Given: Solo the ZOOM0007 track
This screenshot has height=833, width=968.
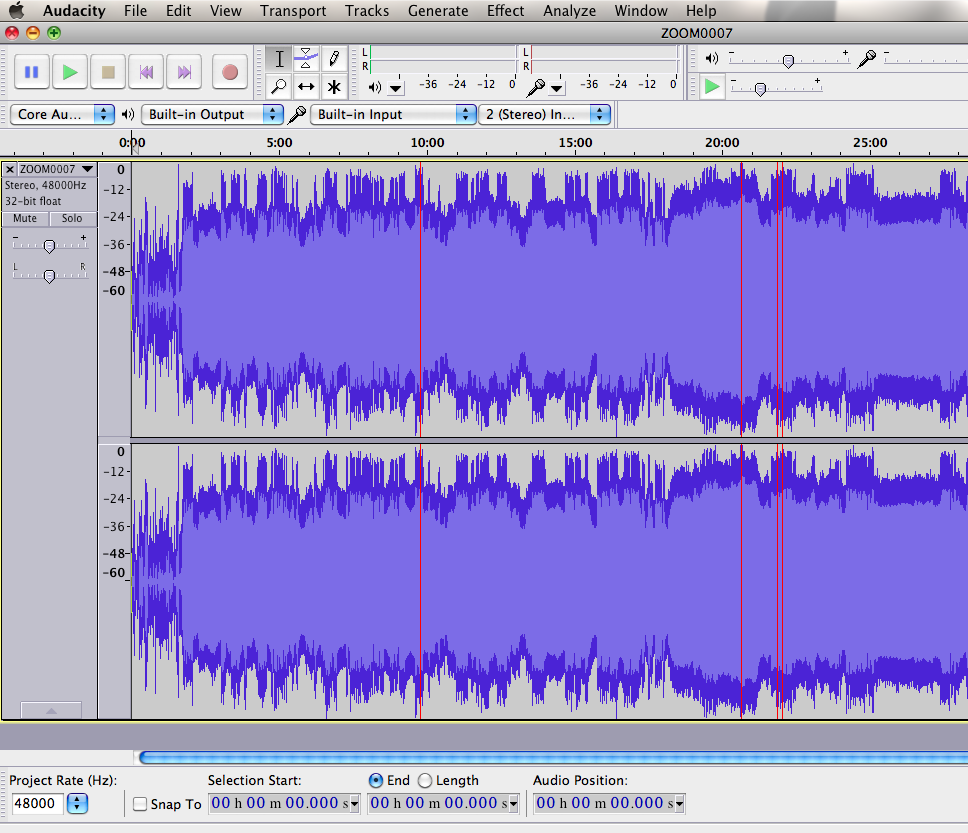Looking at the screenshot, I should click(71, 218).
